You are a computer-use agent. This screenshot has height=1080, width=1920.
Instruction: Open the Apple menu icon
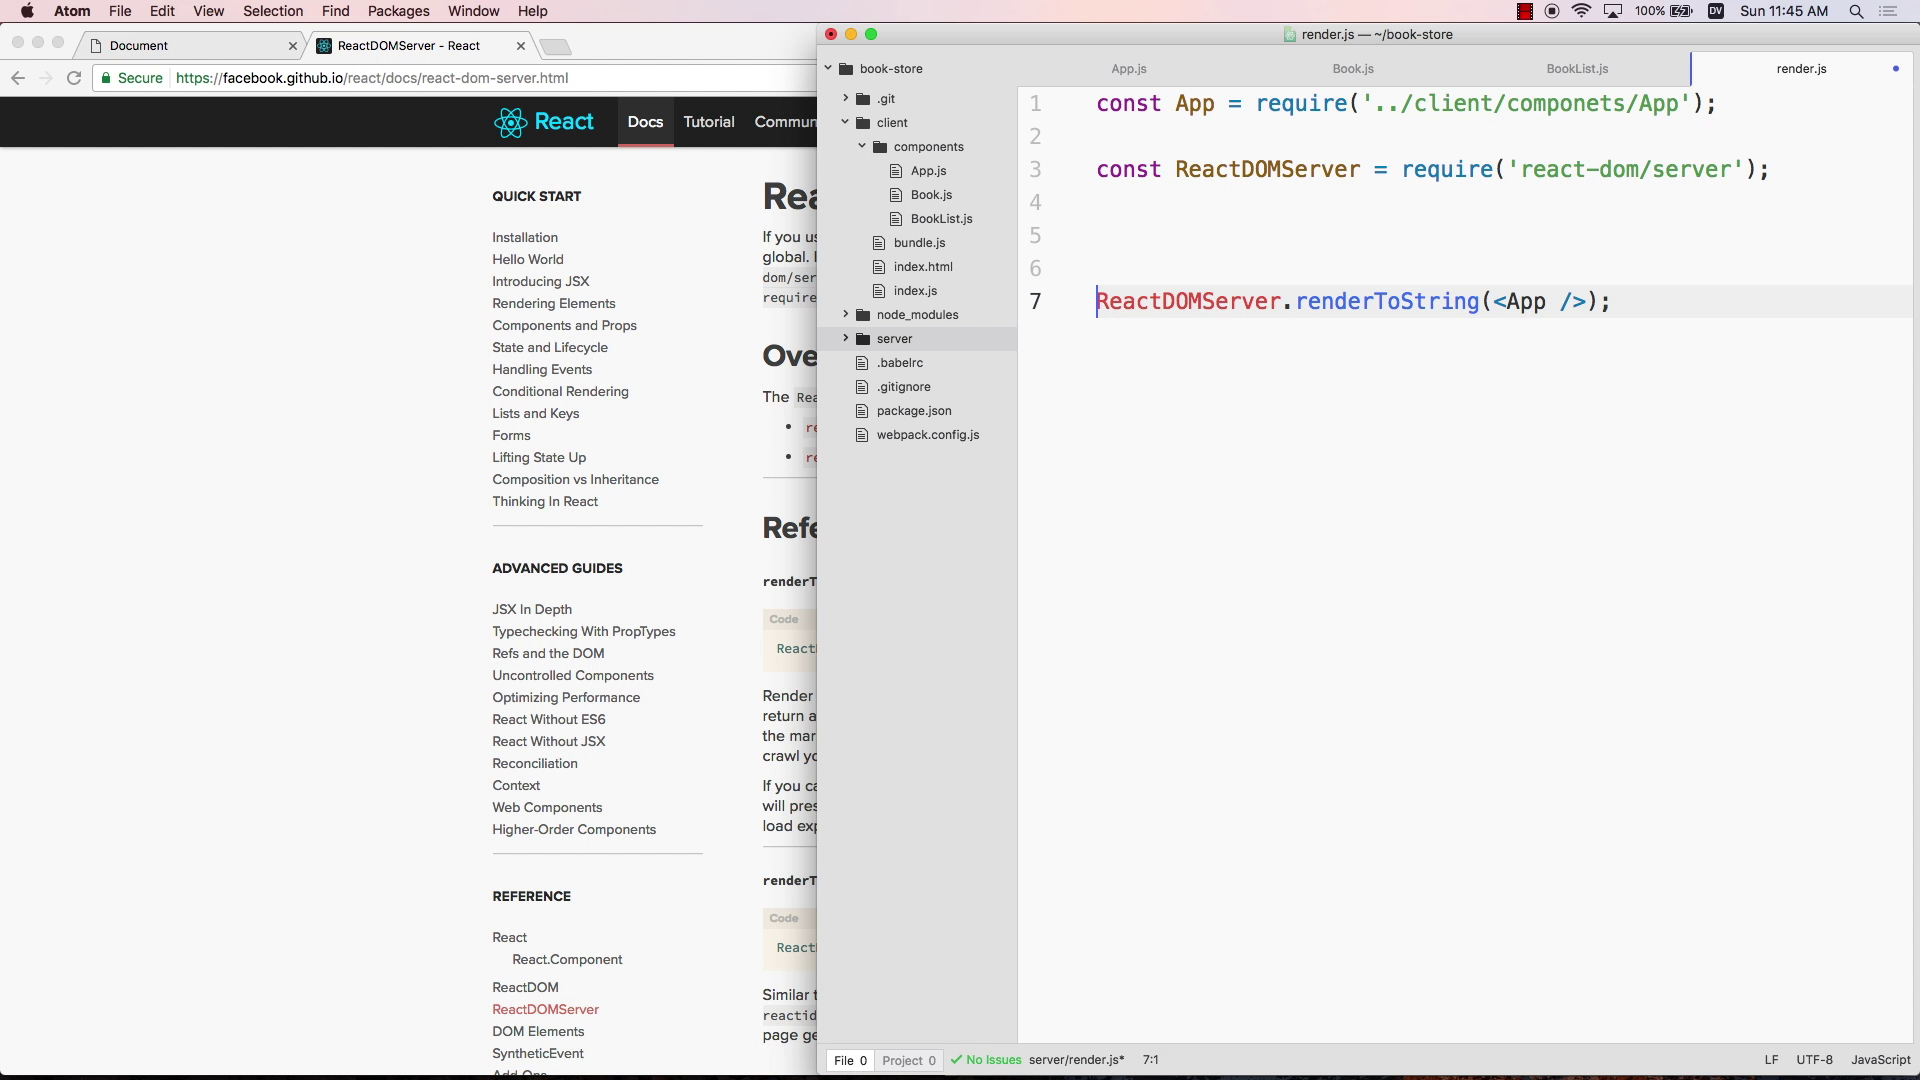coord(27,11)
